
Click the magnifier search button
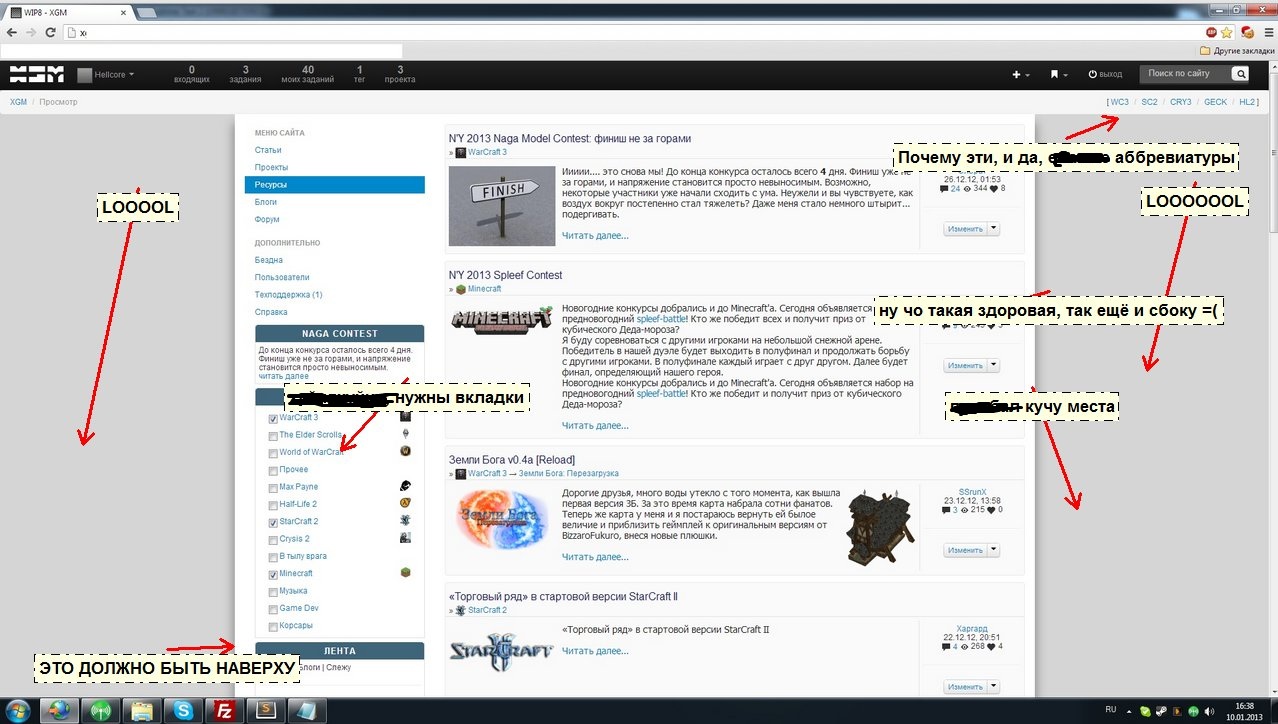(1240, 74)
